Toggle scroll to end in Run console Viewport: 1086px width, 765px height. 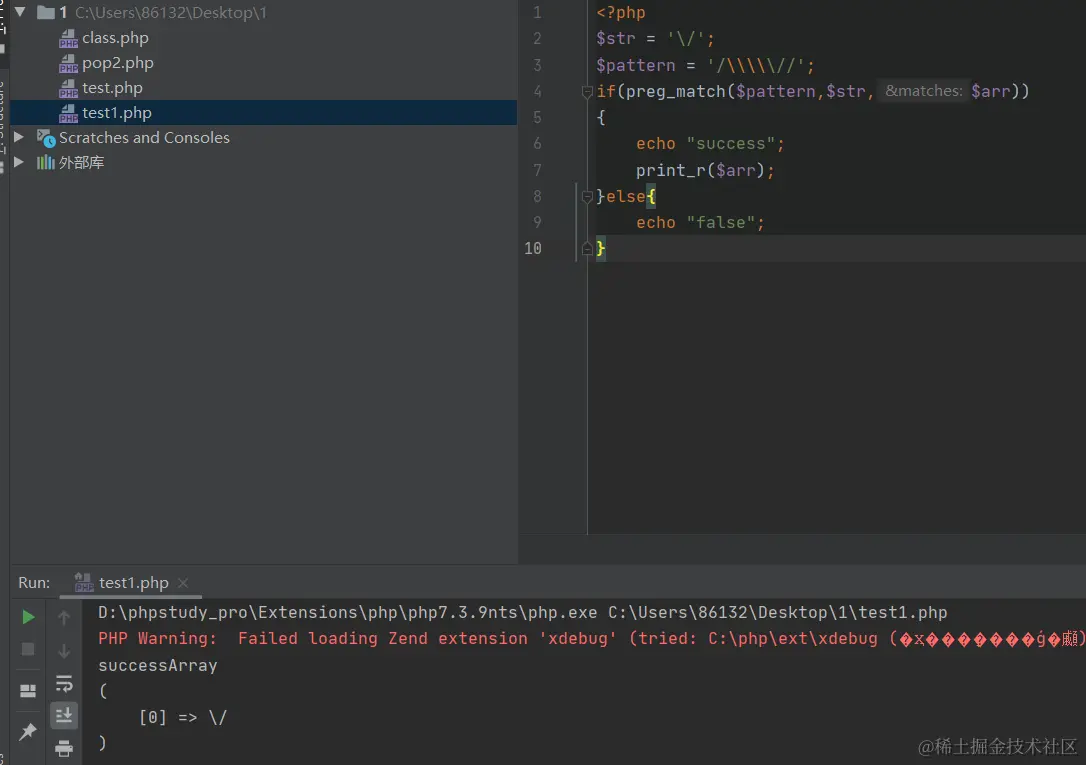point(64,715)
